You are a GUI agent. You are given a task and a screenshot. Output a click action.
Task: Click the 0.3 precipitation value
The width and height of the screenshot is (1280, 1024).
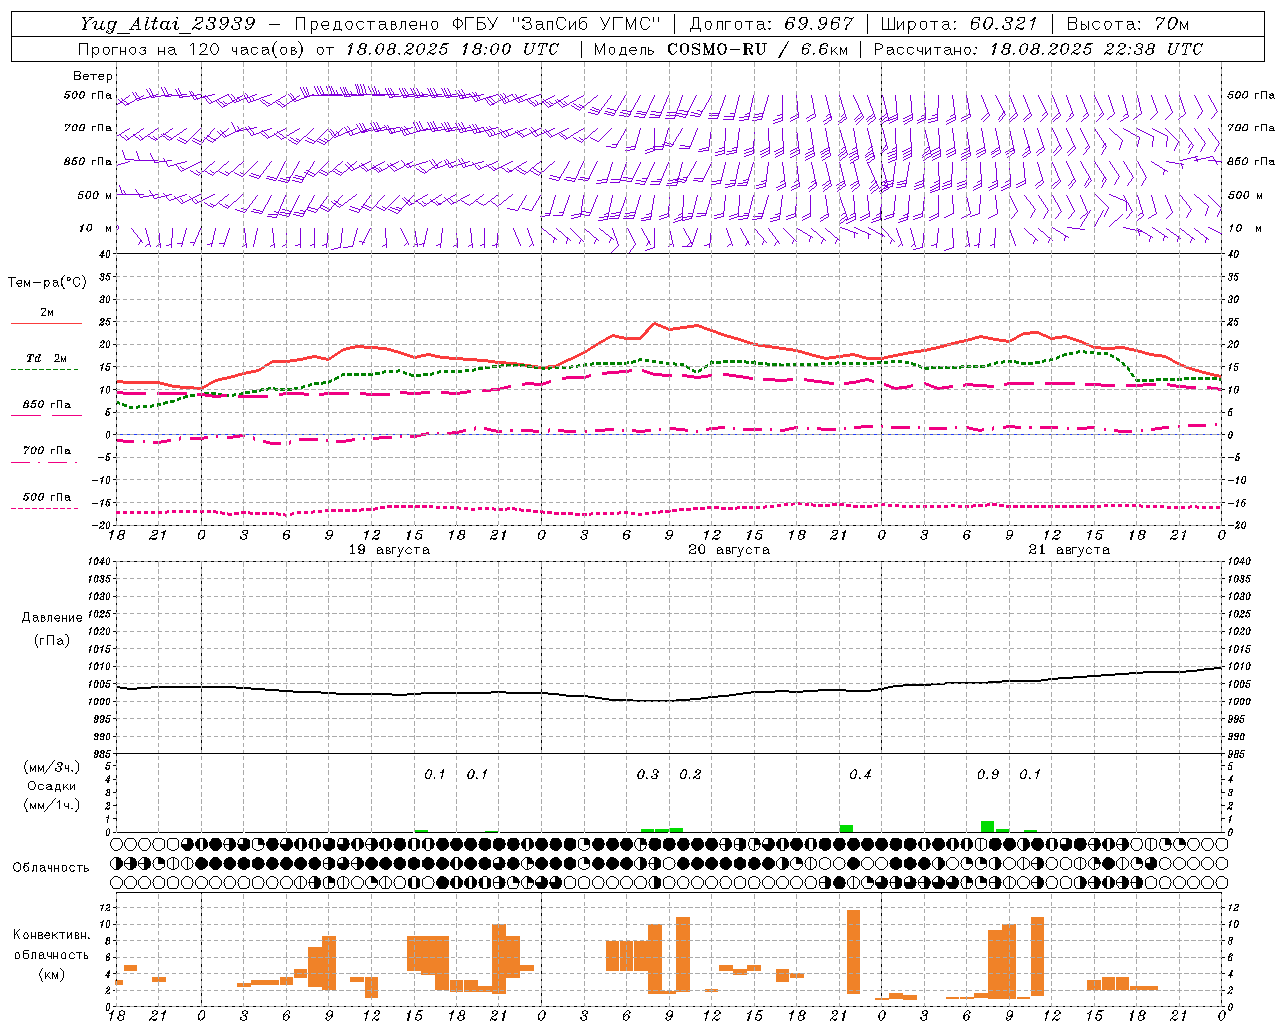click(x=648, y=774)
